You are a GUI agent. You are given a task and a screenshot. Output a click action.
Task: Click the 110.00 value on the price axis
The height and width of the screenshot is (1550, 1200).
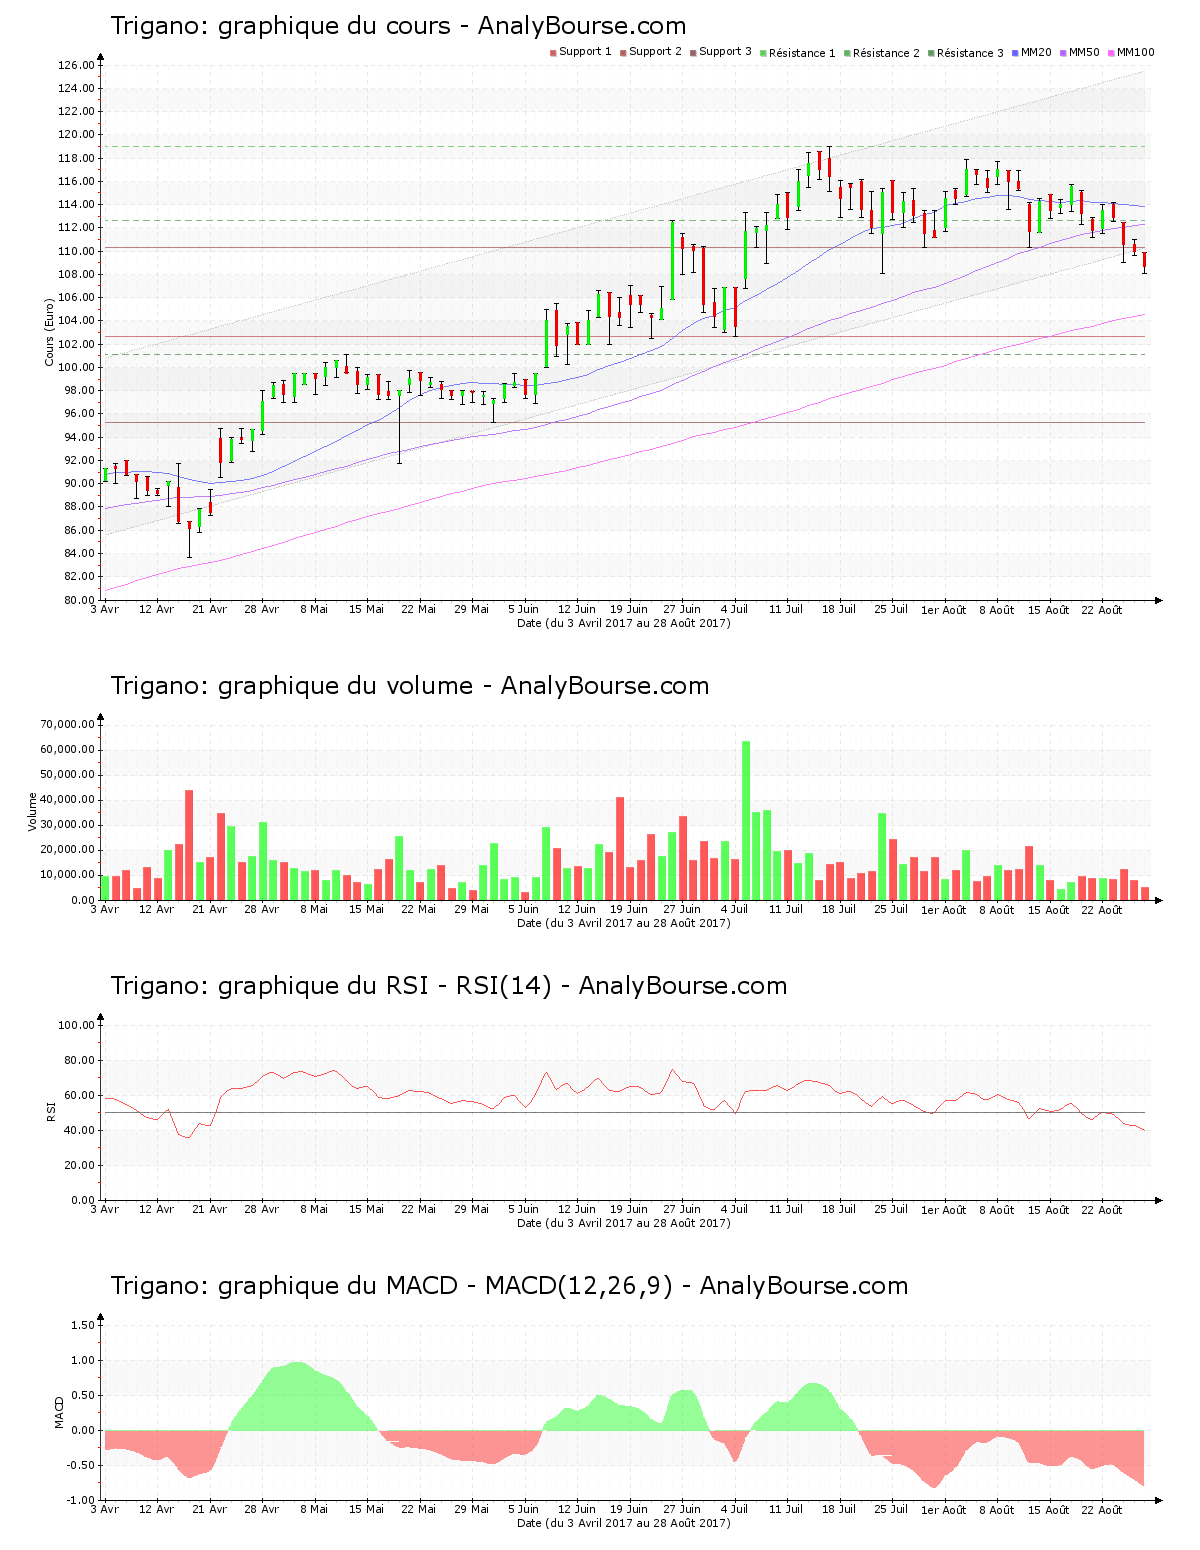[76, 251]
